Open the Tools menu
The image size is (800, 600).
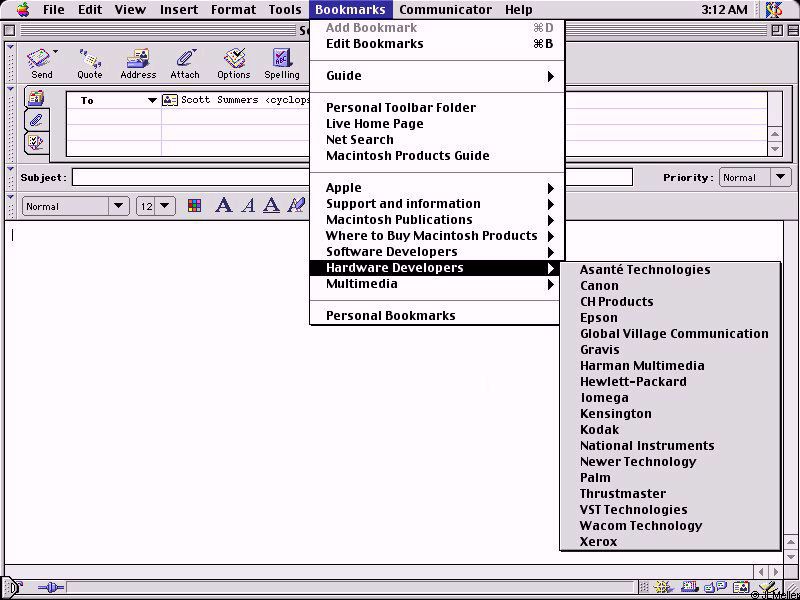point(285,10)
